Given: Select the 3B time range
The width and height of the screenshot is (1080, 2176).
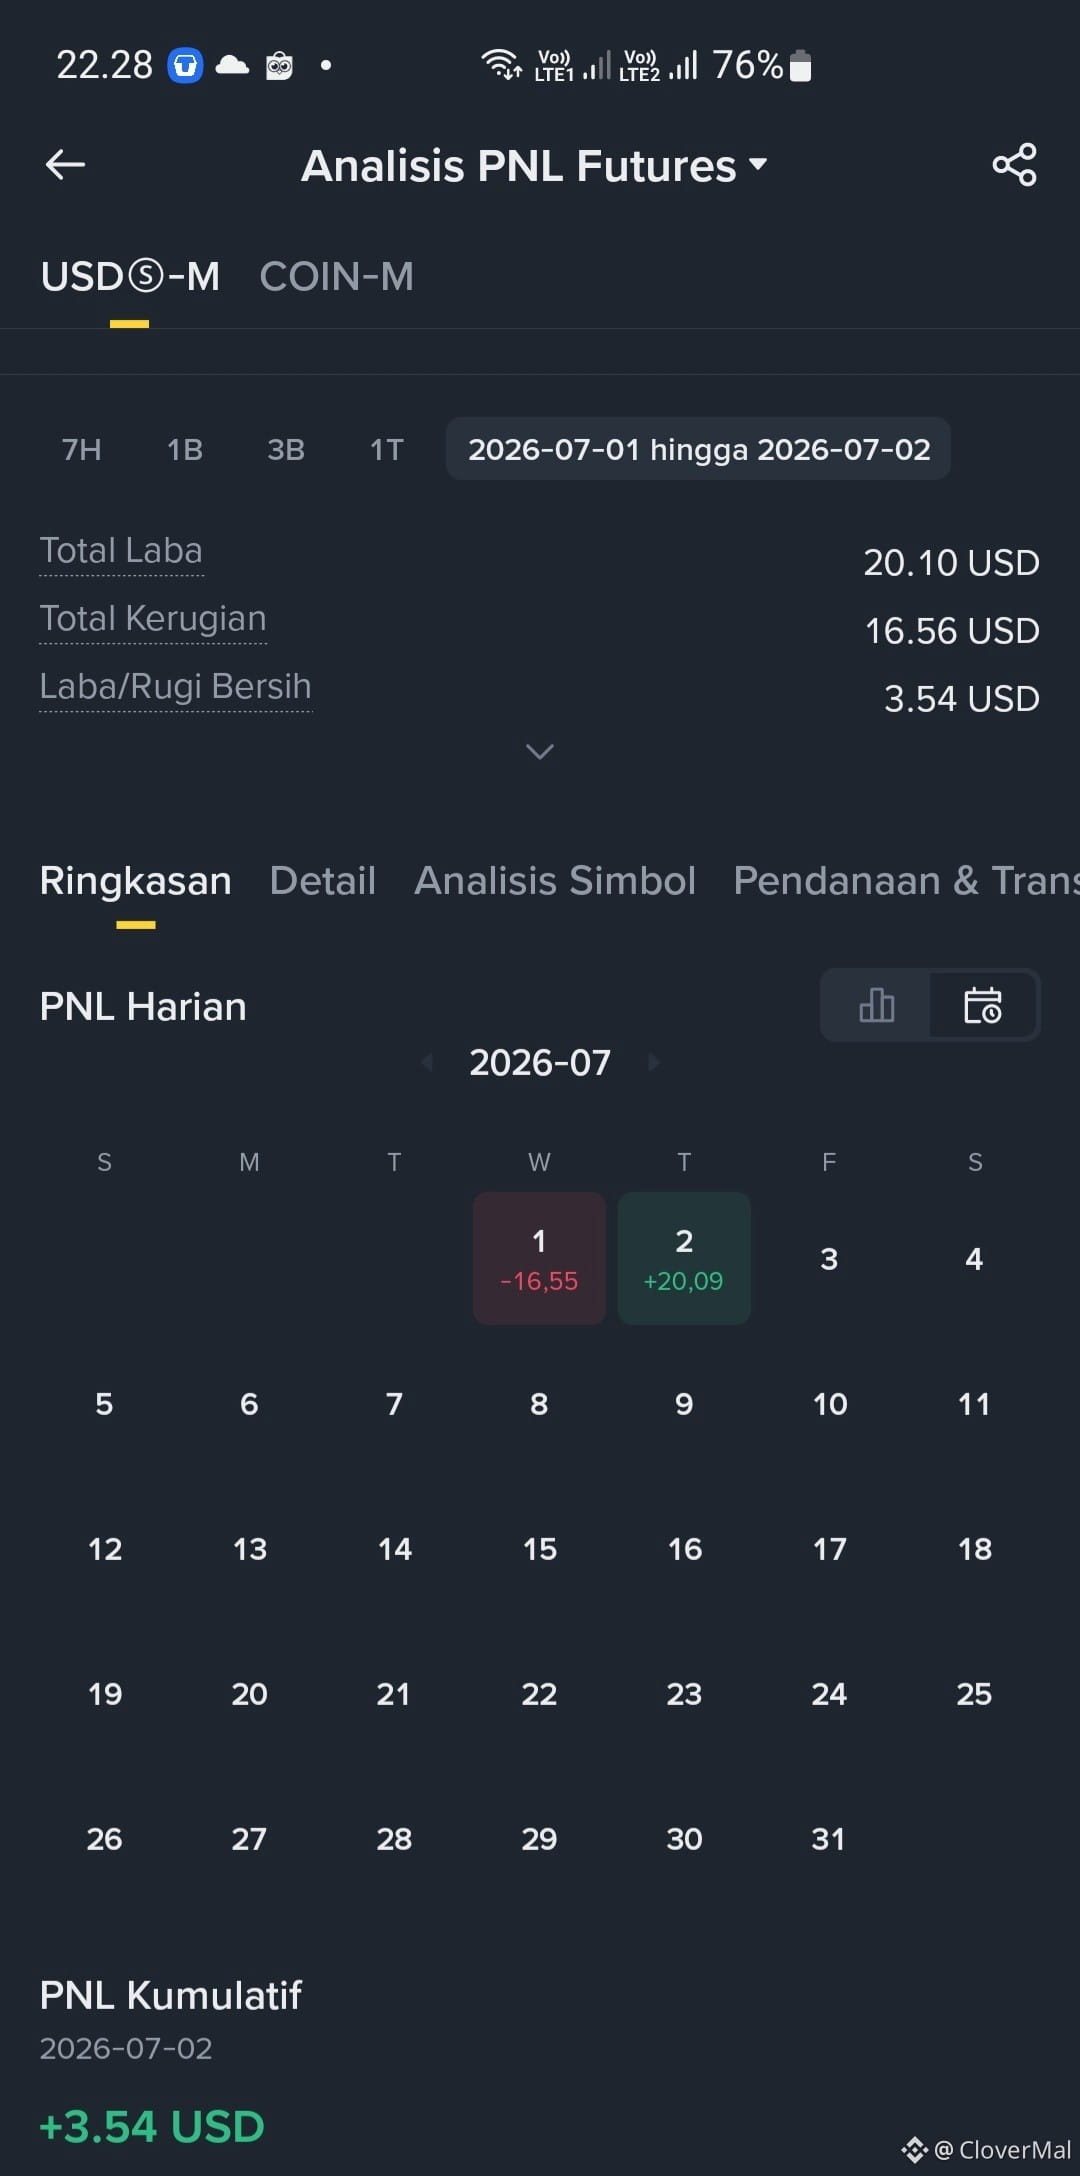Looking at the screenshot, I should click(286, 450).
